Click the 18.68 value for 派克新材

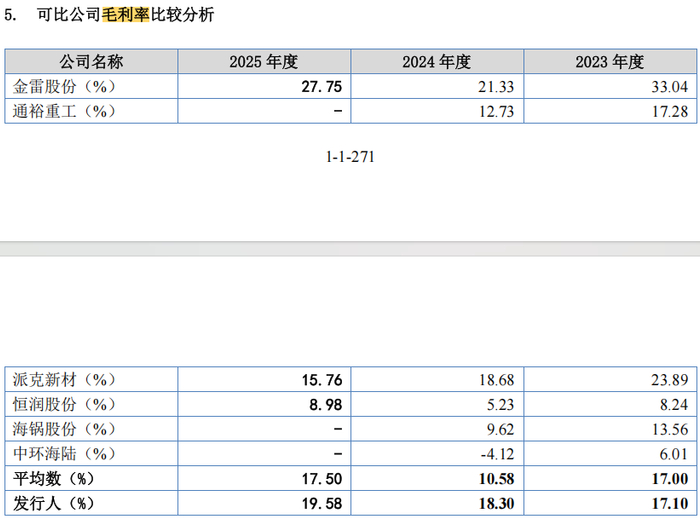[x=496, y=380]
